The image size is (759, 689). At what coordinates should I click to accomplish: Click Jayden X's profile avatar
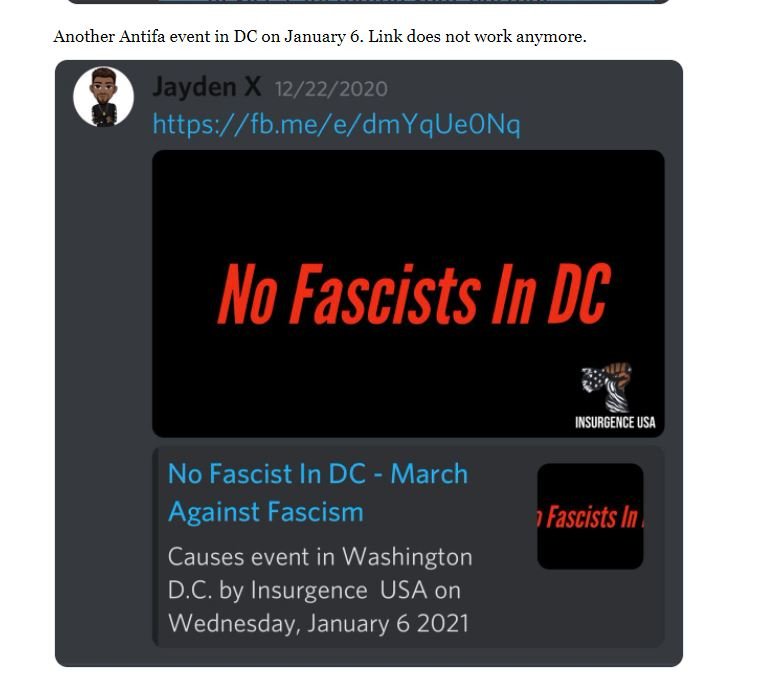pos(103,97)
